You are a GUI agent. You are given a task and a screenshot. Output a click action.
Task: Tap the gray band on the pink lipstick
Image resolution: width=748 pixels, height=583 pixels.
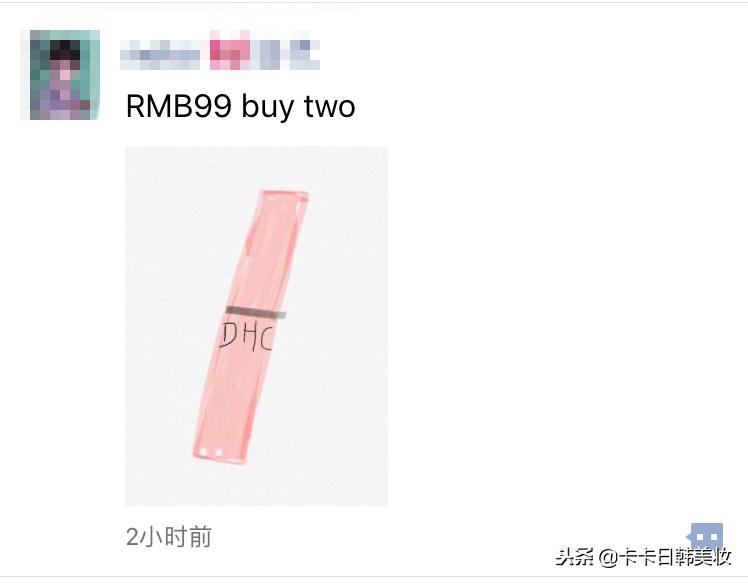coord(256,312)
